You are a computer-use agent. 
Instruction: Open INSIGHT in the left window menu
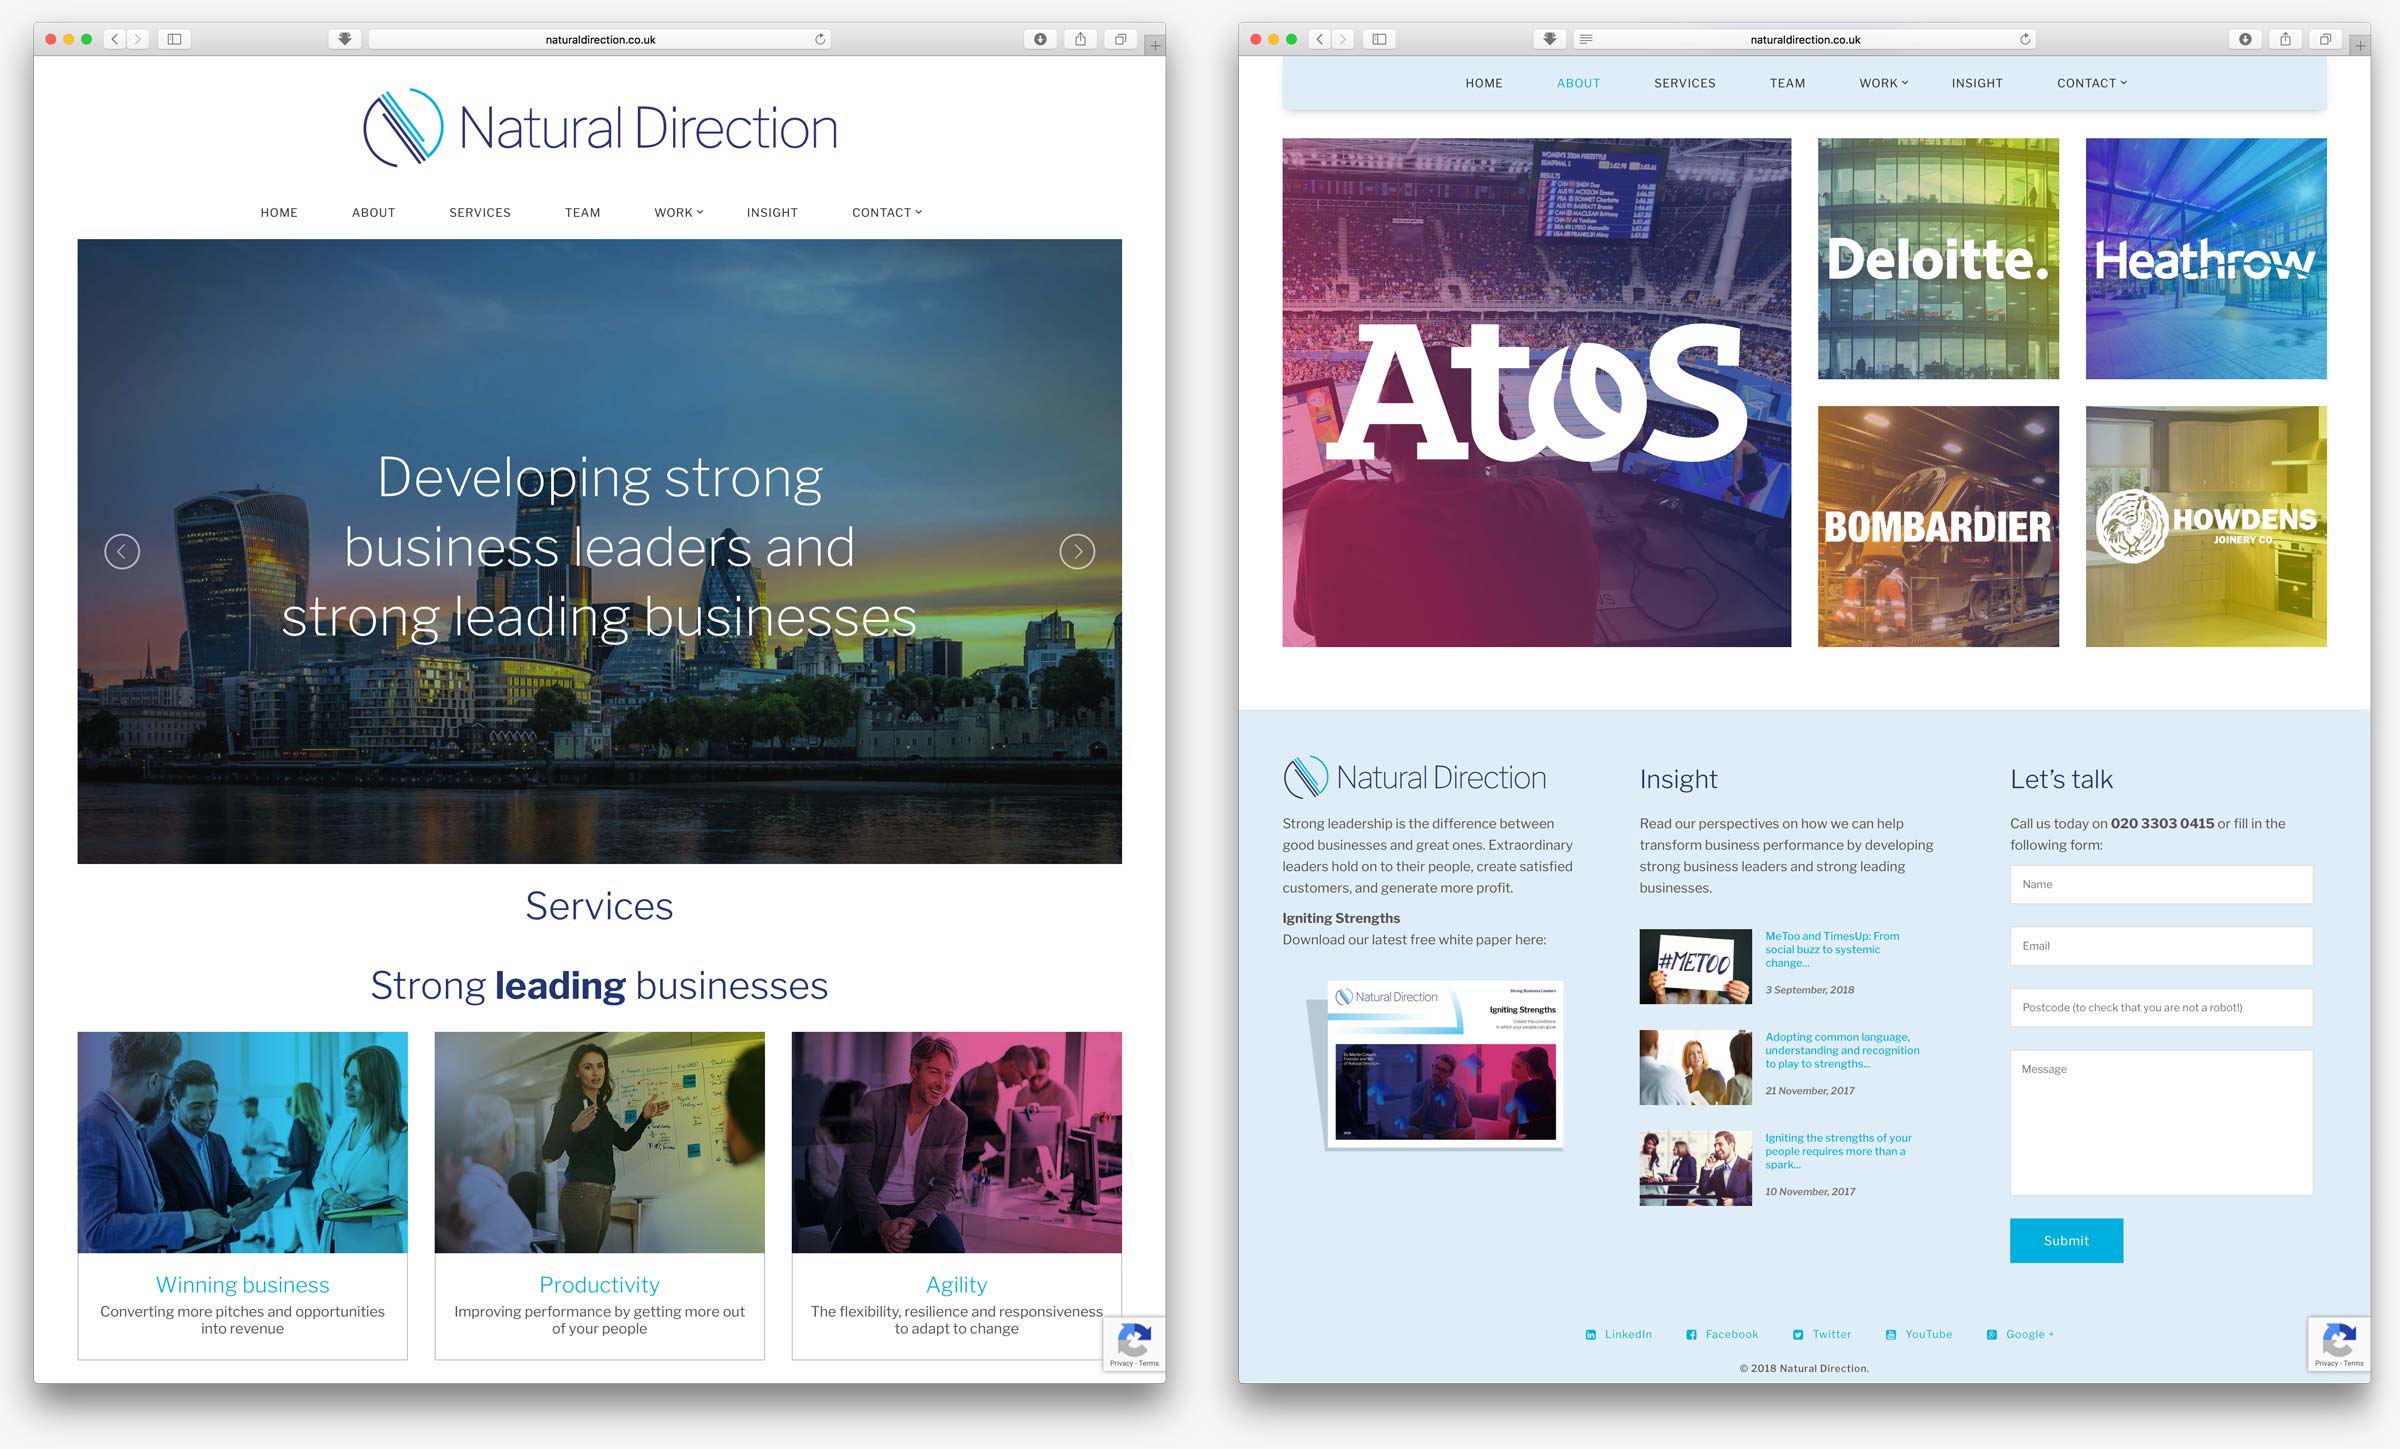pyautogui.click(x=772, y=212)
